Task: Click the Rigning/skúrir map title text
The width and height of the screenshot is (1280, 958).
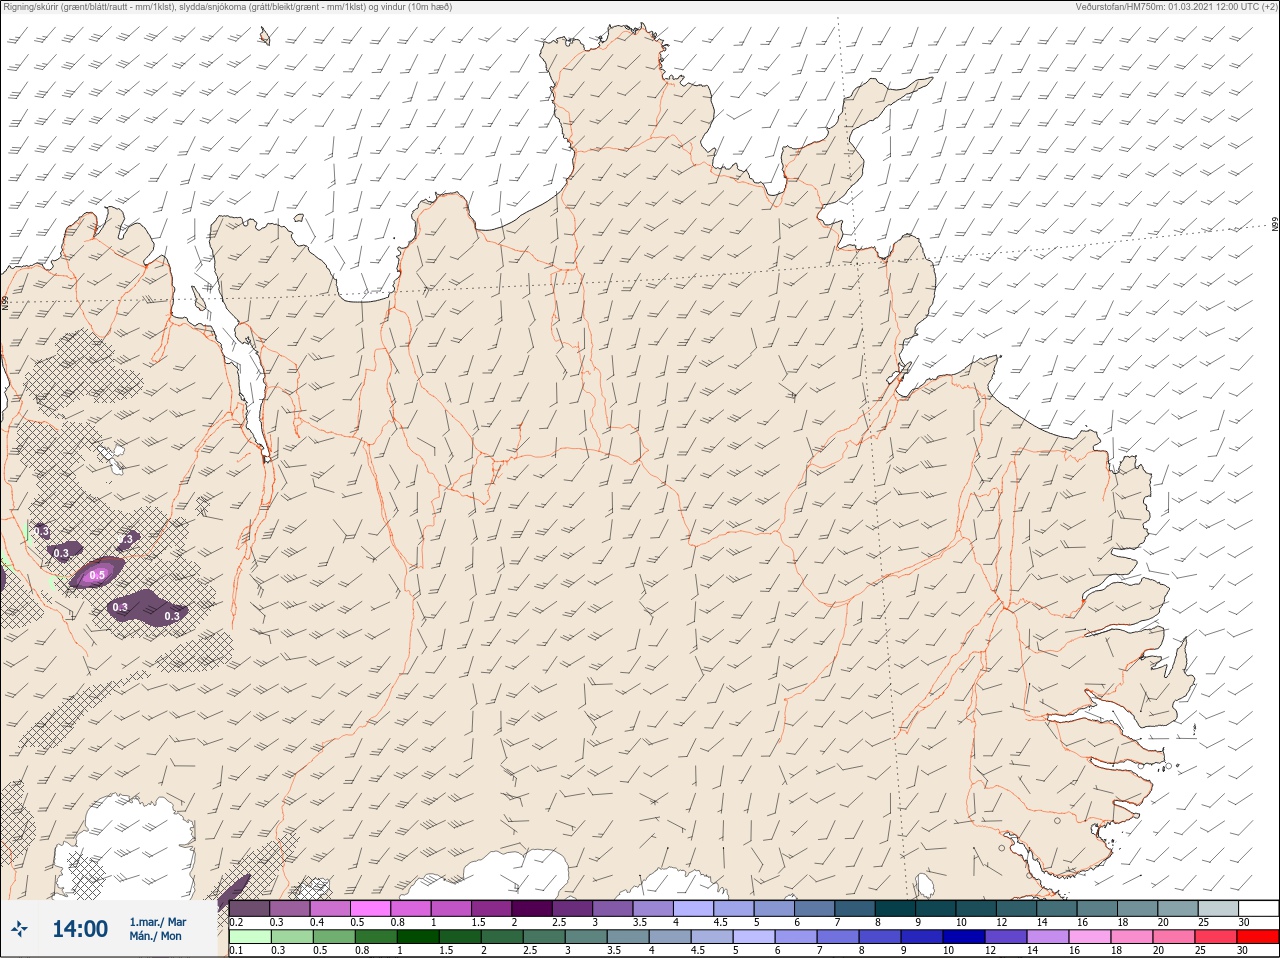Action: coord(227,7)
